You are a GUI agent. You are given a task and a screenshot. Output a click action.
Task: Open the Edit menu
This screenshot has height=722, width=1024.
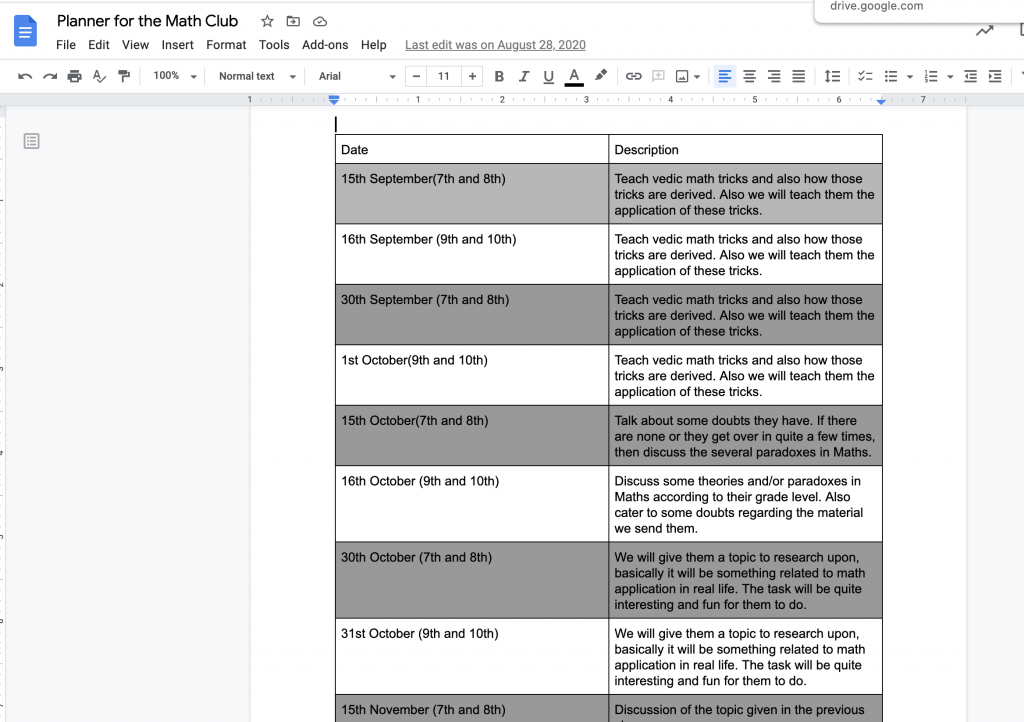click(99, 45)
